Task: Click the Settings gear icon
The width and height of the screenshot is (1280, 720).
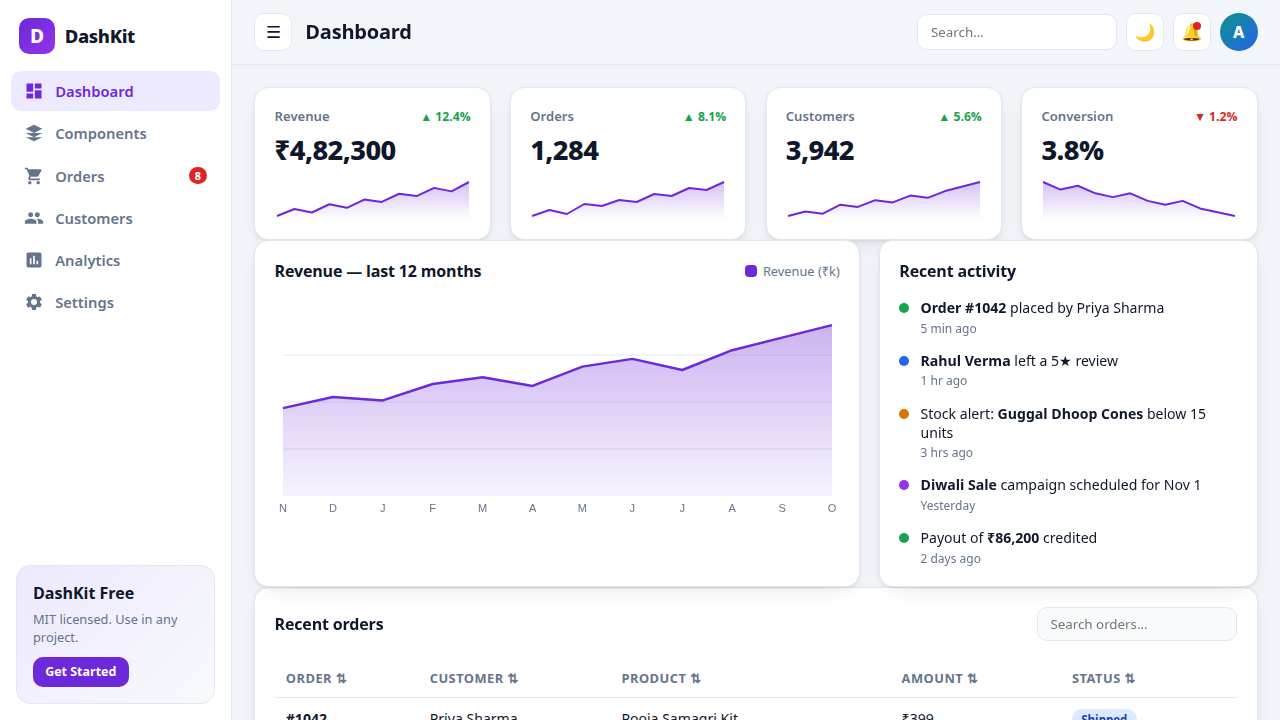Action: 34,302
